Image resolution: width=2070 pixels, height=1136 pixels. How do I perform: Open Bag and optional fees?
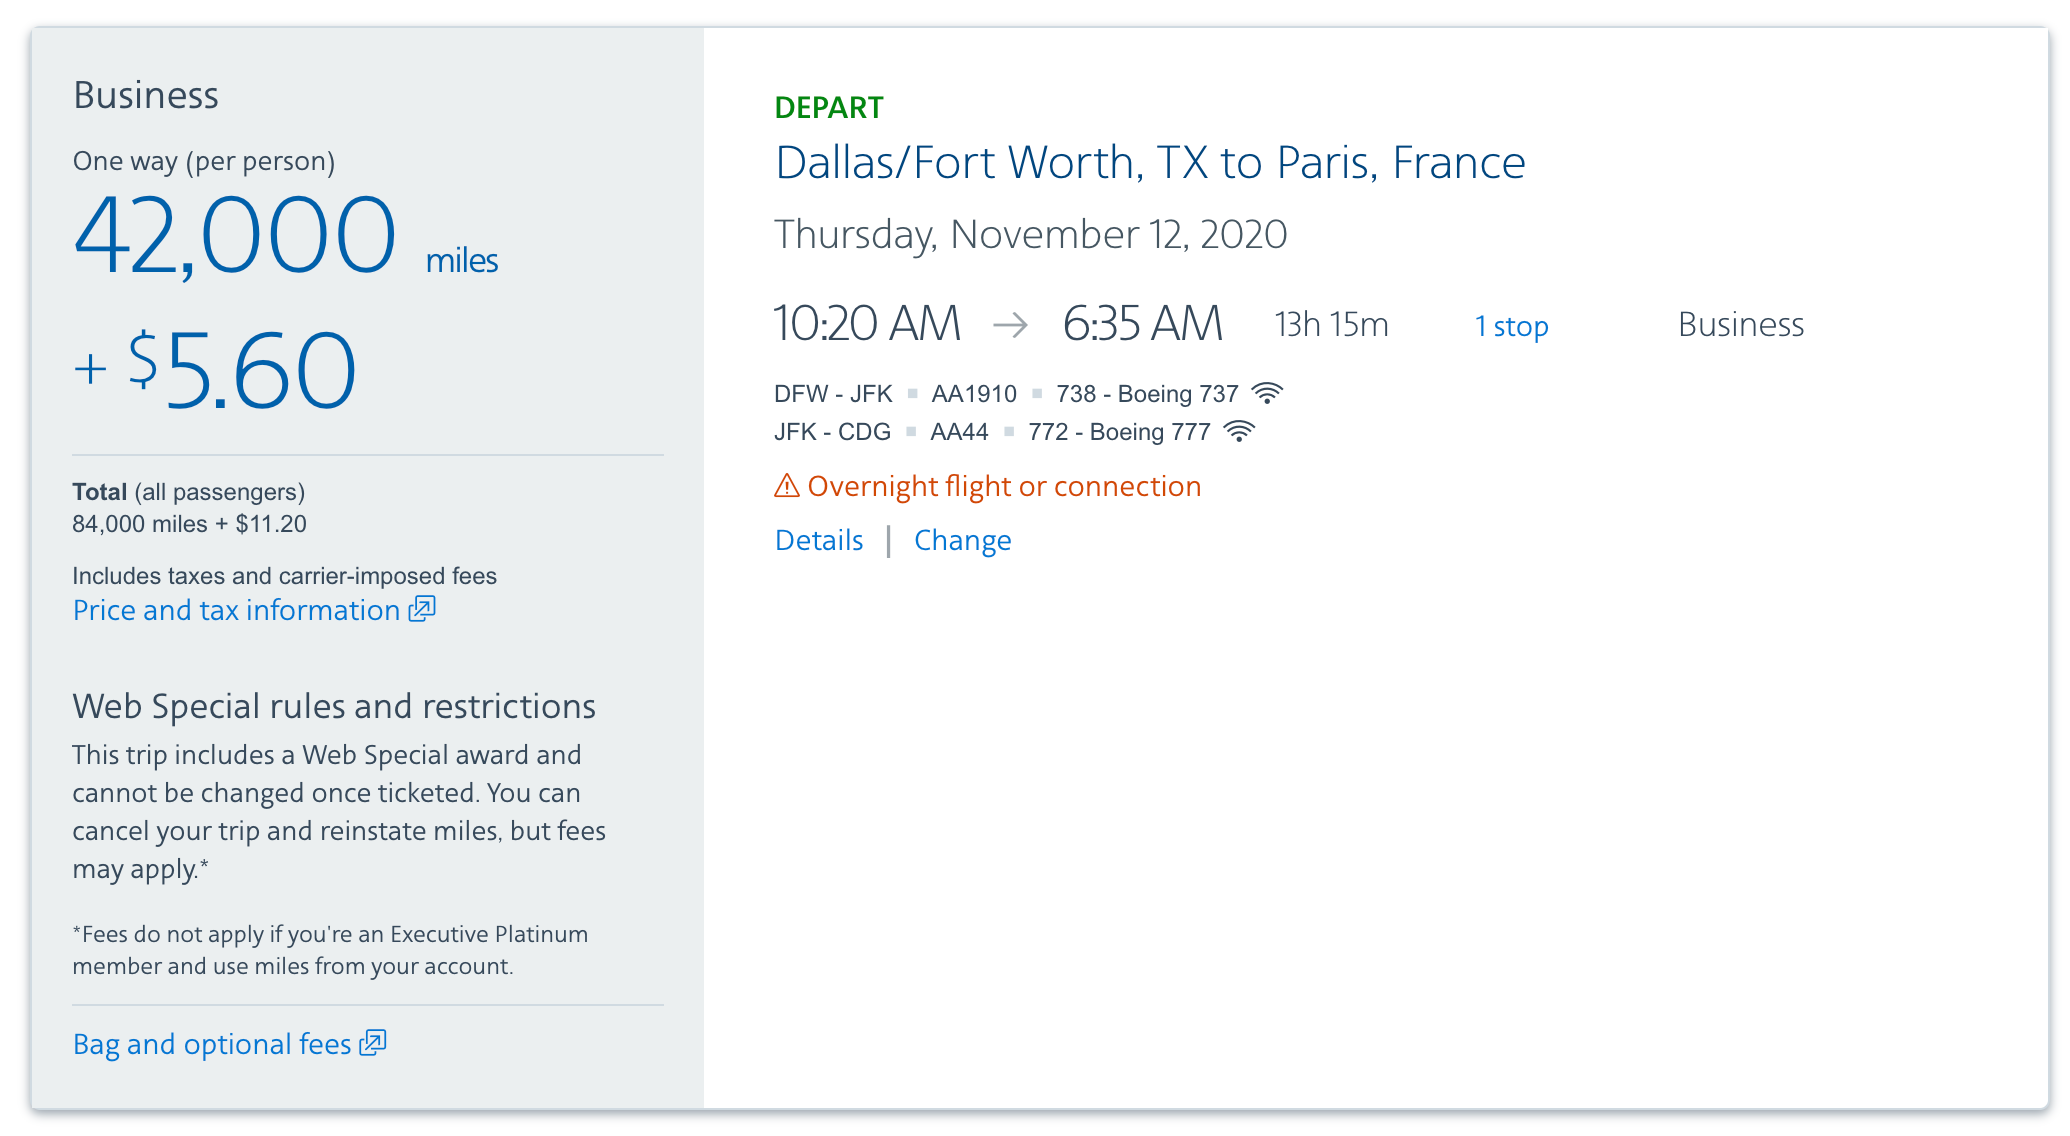click(x=212, y=1044)
